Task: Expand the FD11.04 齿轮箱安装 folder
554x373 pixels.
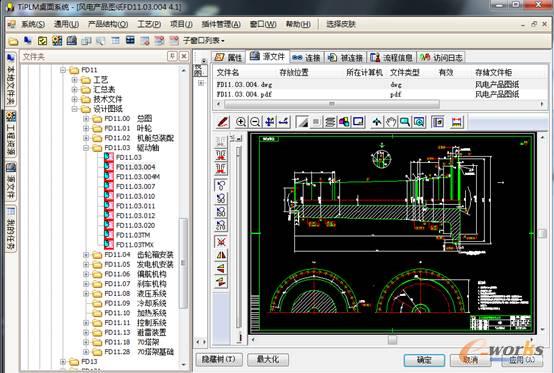Action: click(x=86, y=255)
